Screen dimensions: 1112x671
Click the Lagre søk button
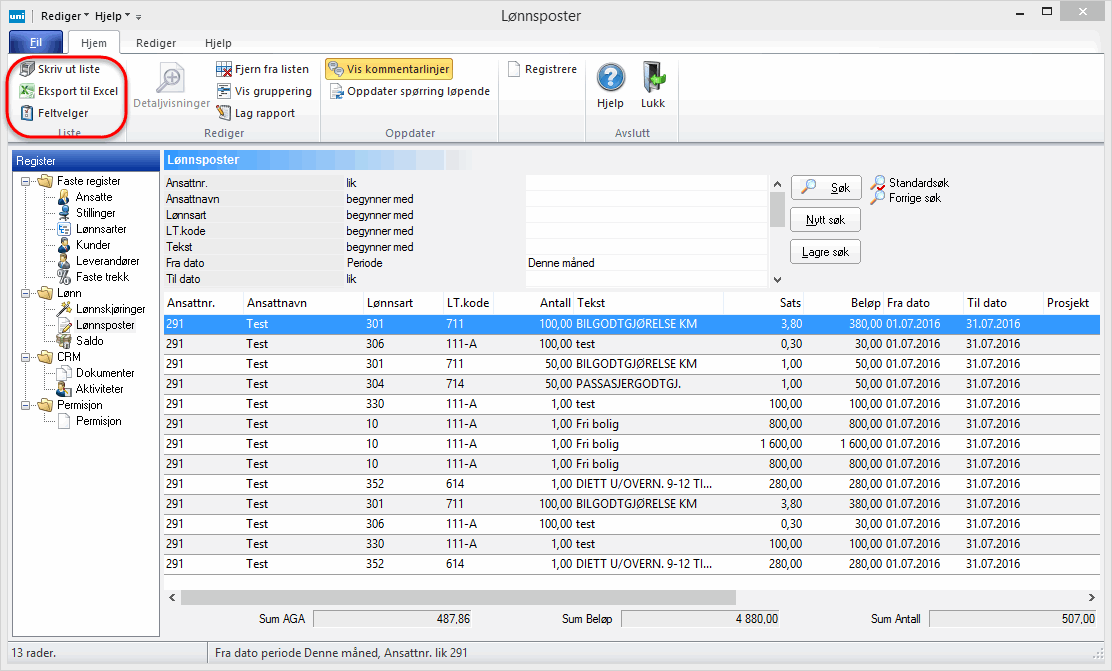coord(825,252)
